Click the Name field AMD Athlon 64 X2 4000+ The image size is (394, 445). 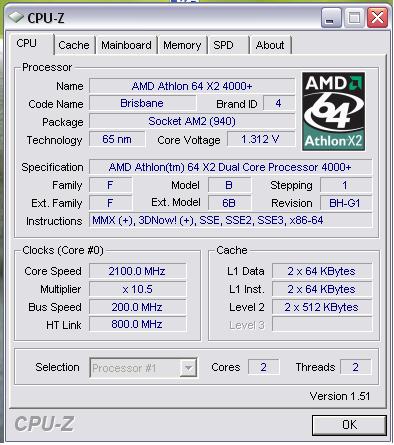click(192, 86)
